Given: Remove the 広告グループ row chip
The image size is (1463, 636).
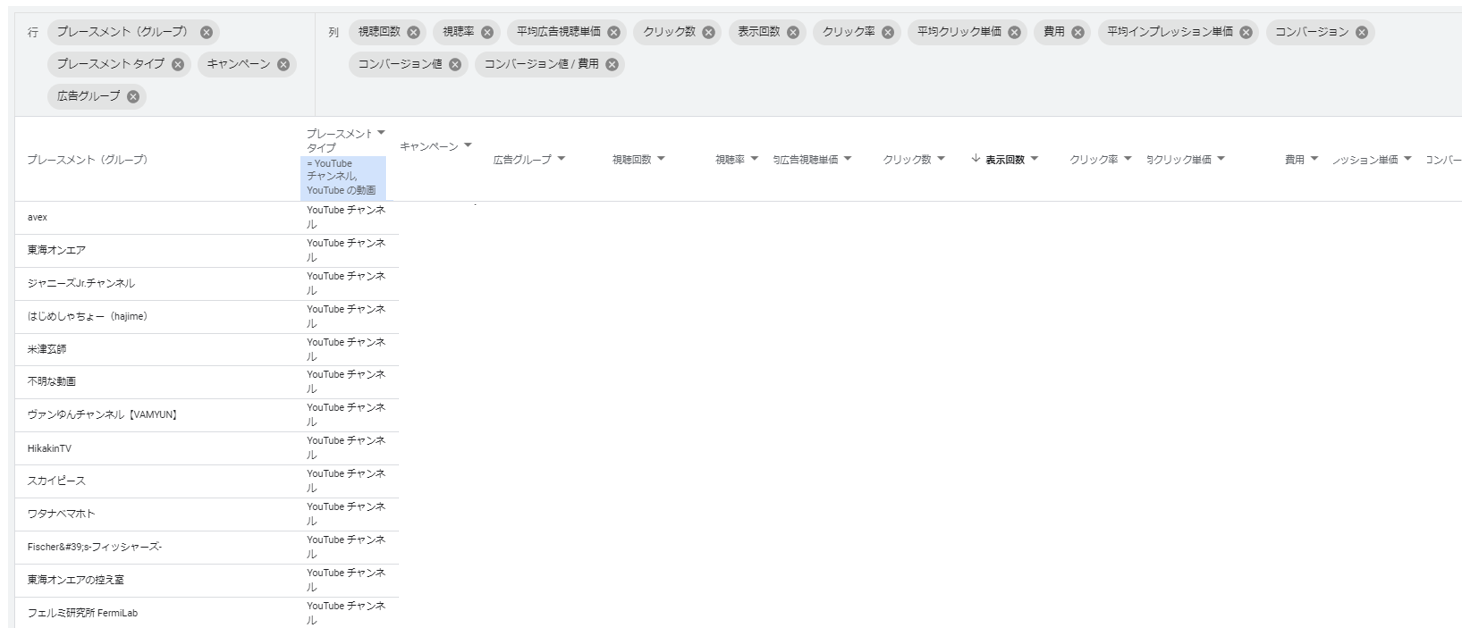Looking at the screenshot, I should click(x=133, y=97).
